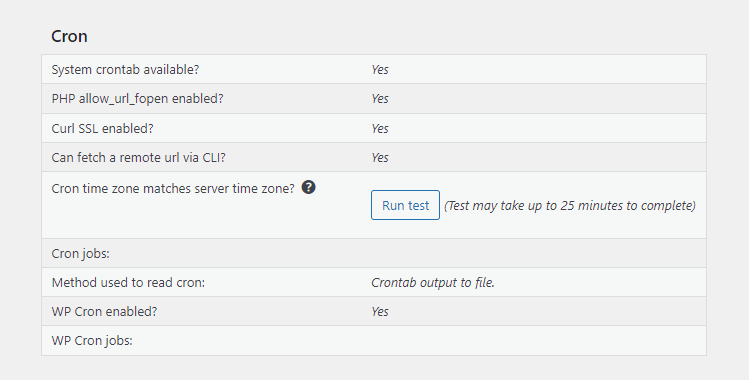This screenshot has width=749, height=380.
Task: Click the Yes value for remote url fetch
Action: [x=380, y=158]
